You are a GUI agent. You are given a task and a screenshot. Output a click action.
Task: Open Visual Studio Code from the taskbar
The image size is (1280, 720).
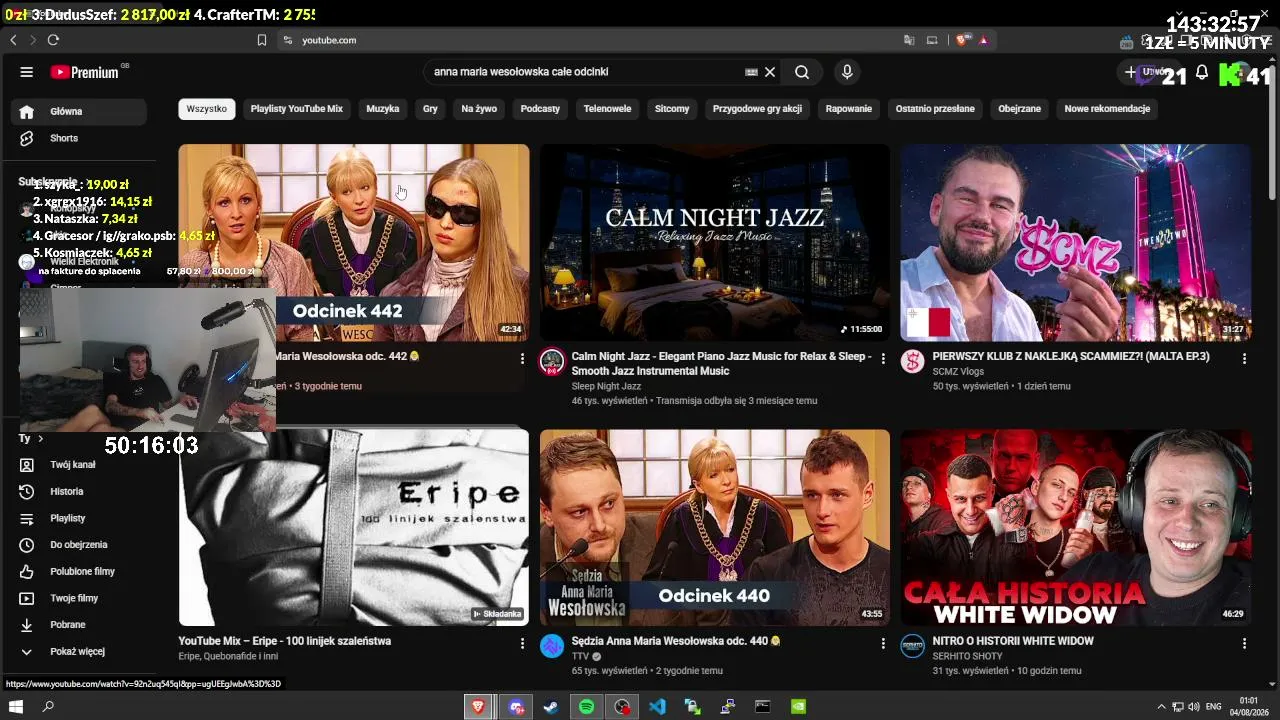pos(657,707)
